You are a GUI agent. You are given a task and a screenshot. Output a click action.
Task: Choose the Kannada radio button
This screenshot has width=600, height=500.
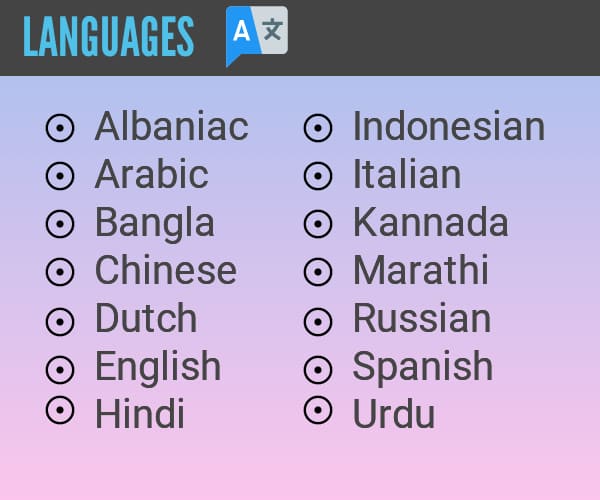(318, 224)
